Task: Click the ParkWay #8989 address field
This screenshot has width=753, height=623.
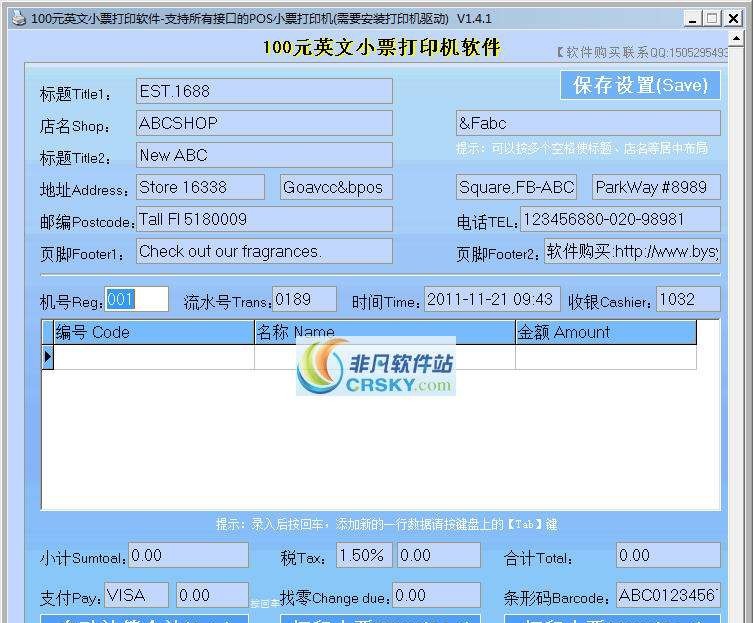Action: 655,187
